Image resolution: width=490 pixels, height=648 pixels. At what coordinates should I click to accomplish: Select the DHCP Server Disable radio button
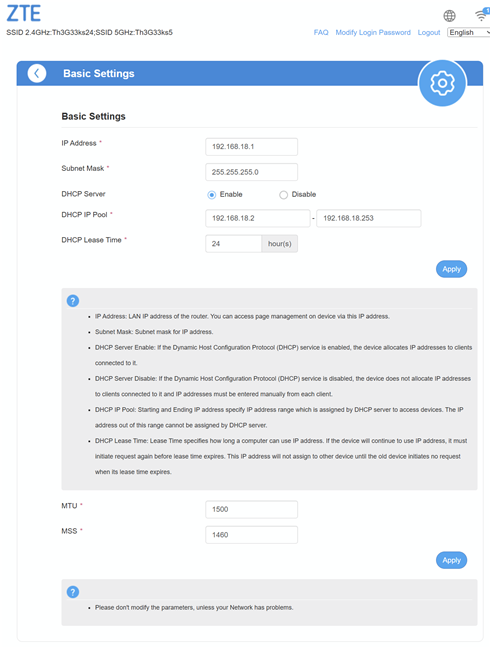[x=283, y=195]
